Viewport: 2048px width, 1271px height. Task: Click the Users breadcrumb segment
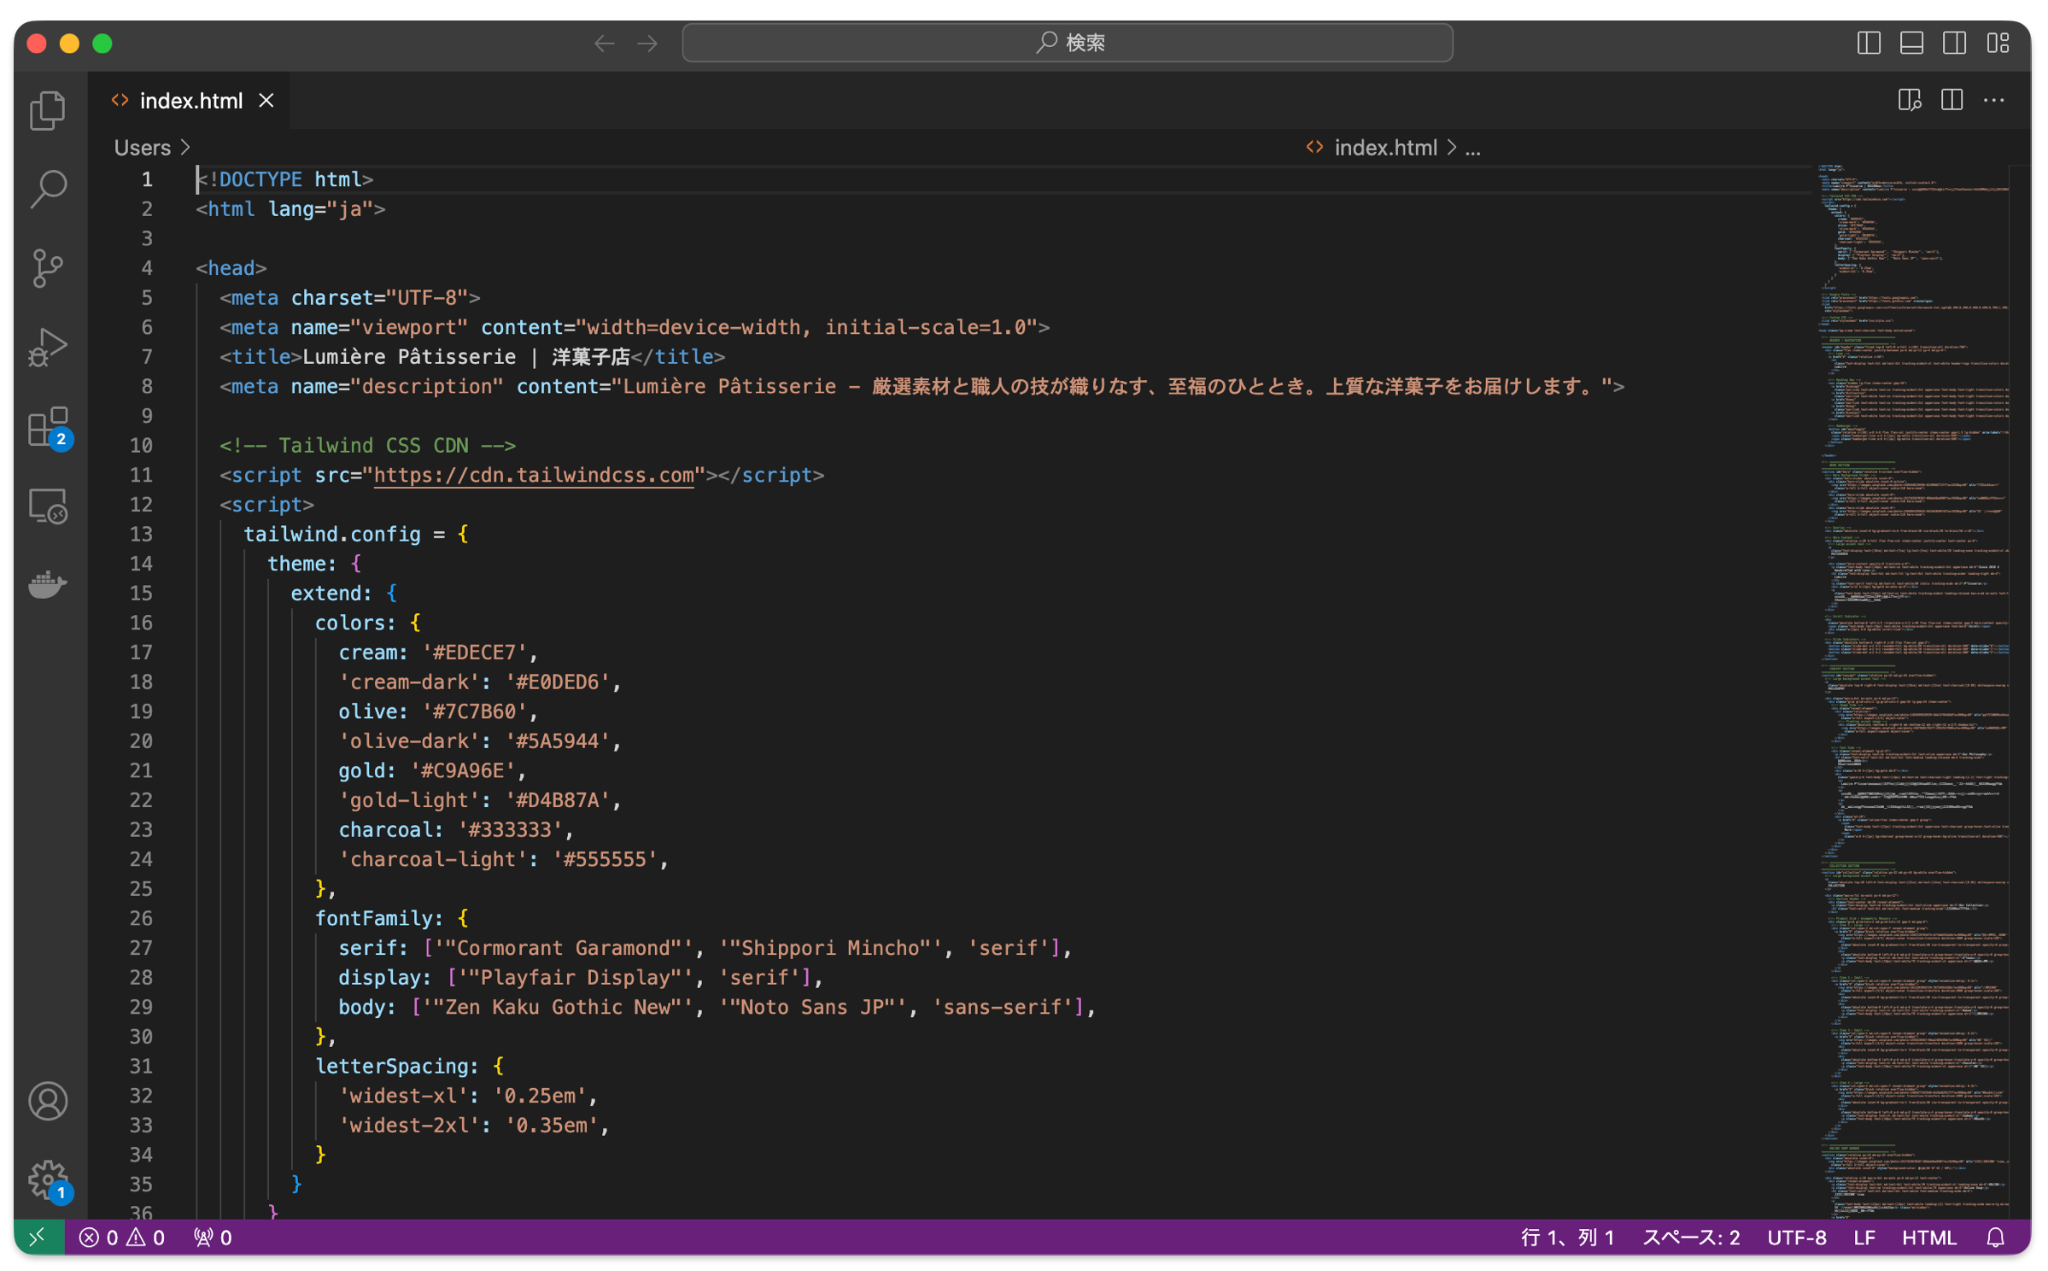coord(142,148)
